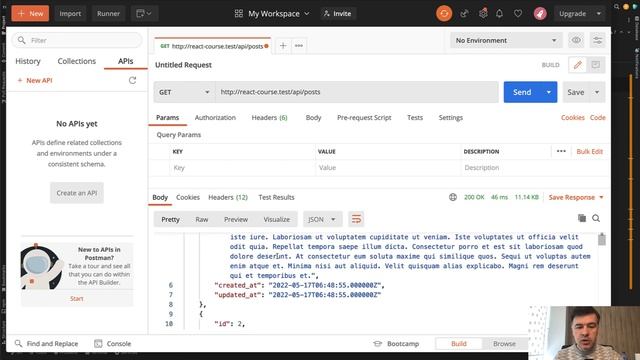The width and height of the screenshot is (640, 360).
Task: Click the orange sync icon
Action: 444,13
